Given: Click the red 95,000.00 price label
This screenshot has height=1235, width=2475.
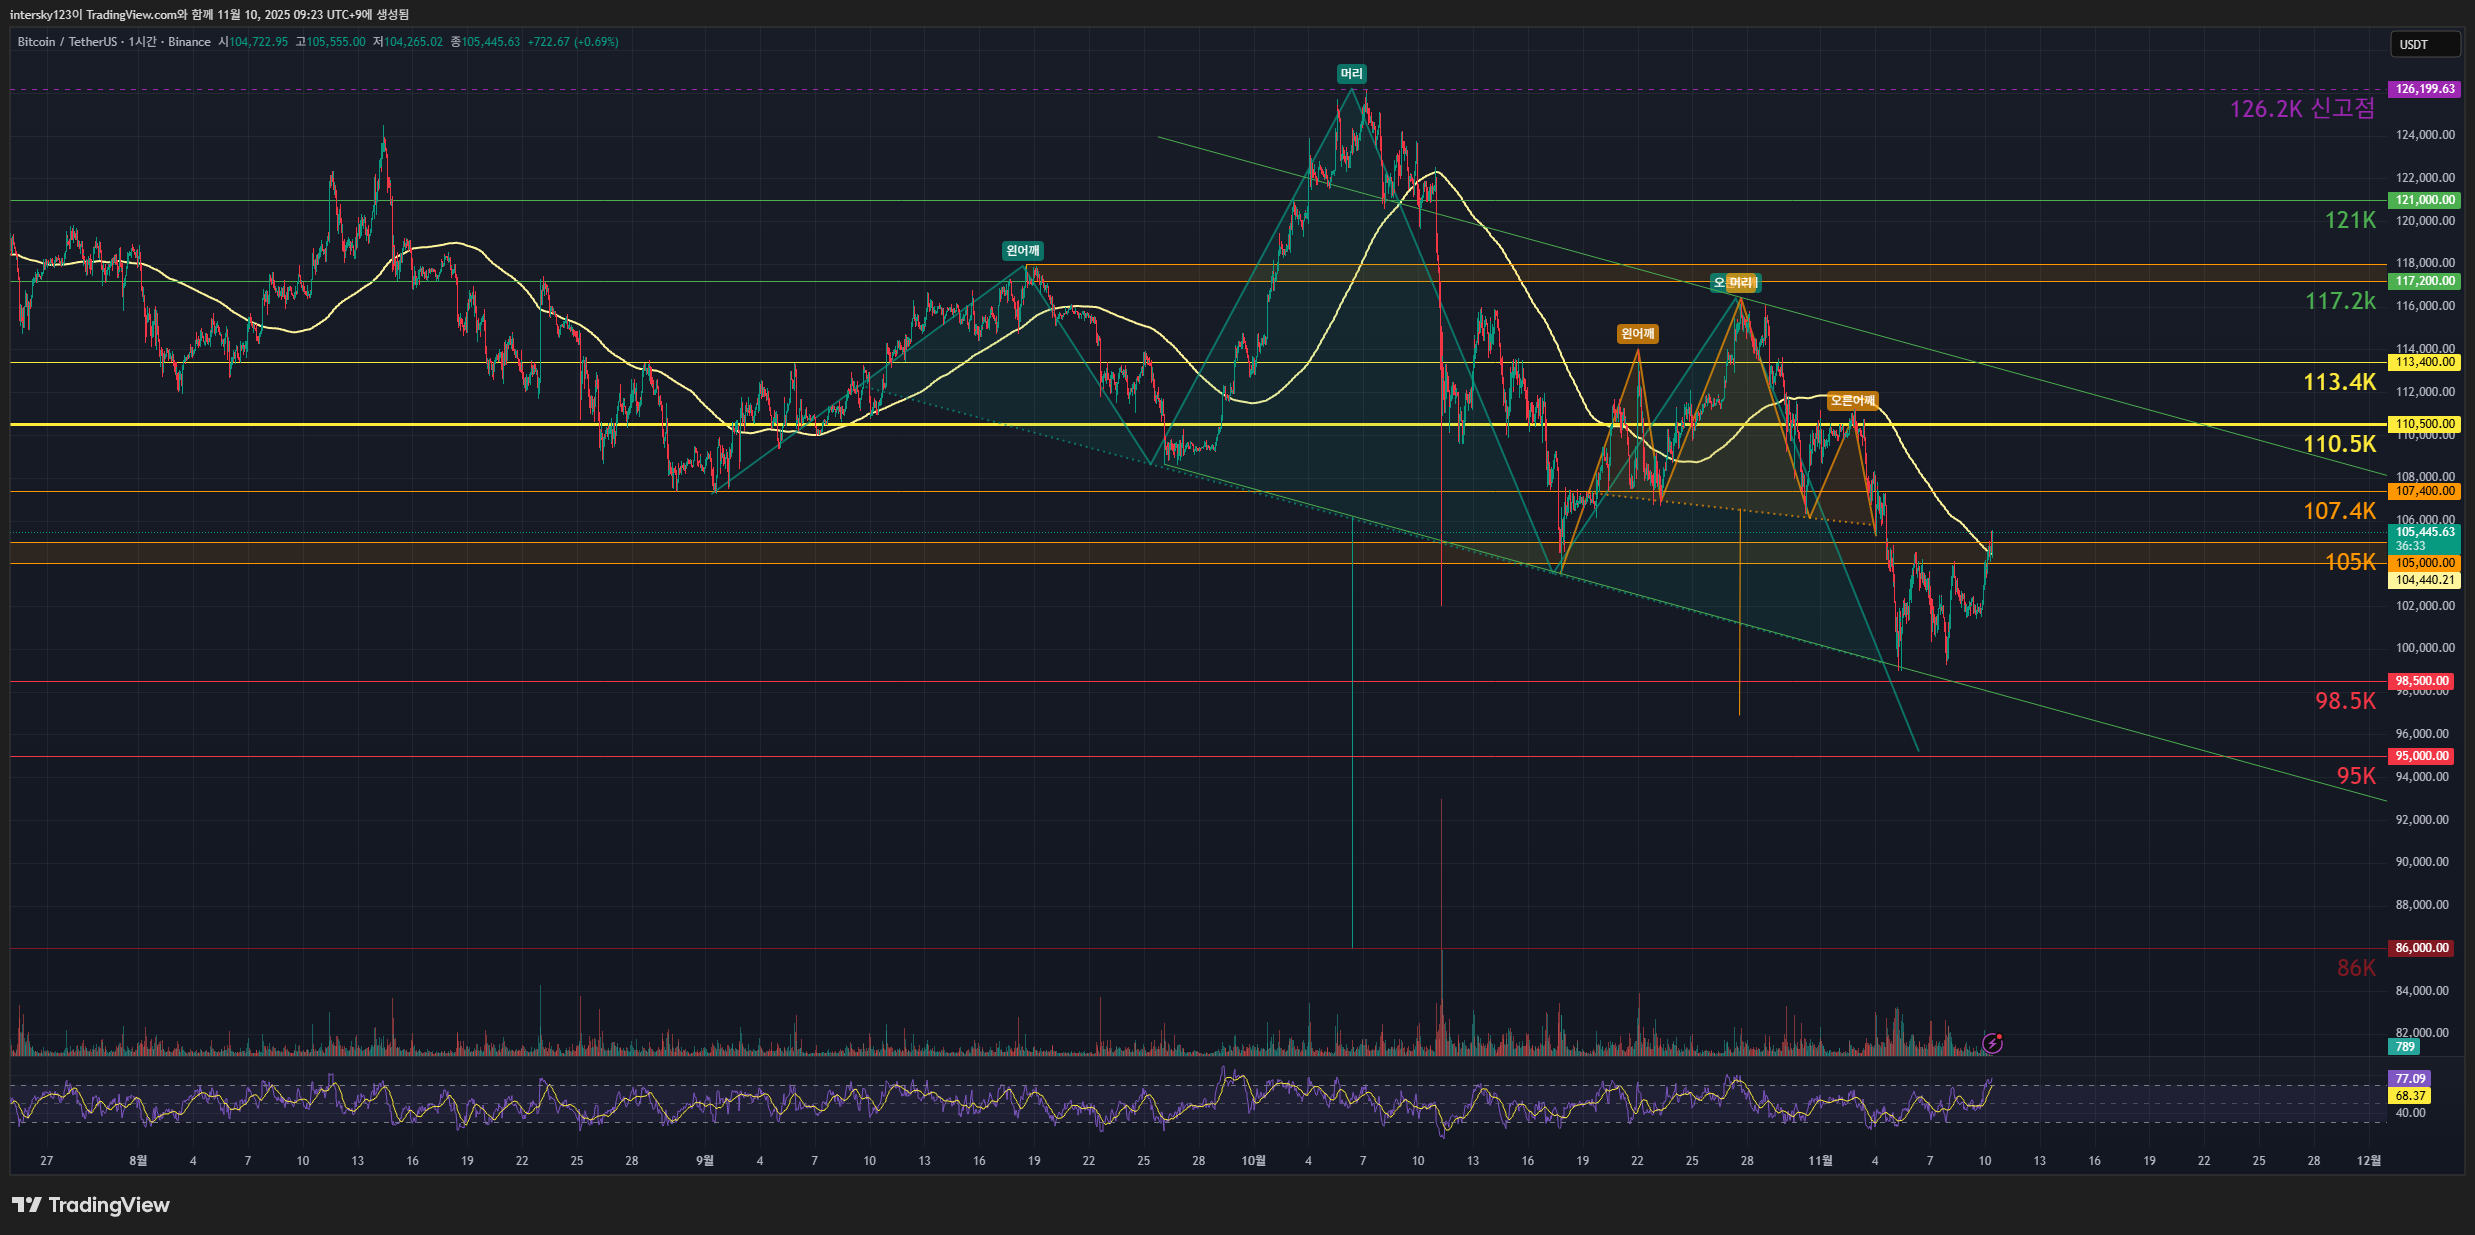Looking at the screenshot, I should [x=2421, y=756].
